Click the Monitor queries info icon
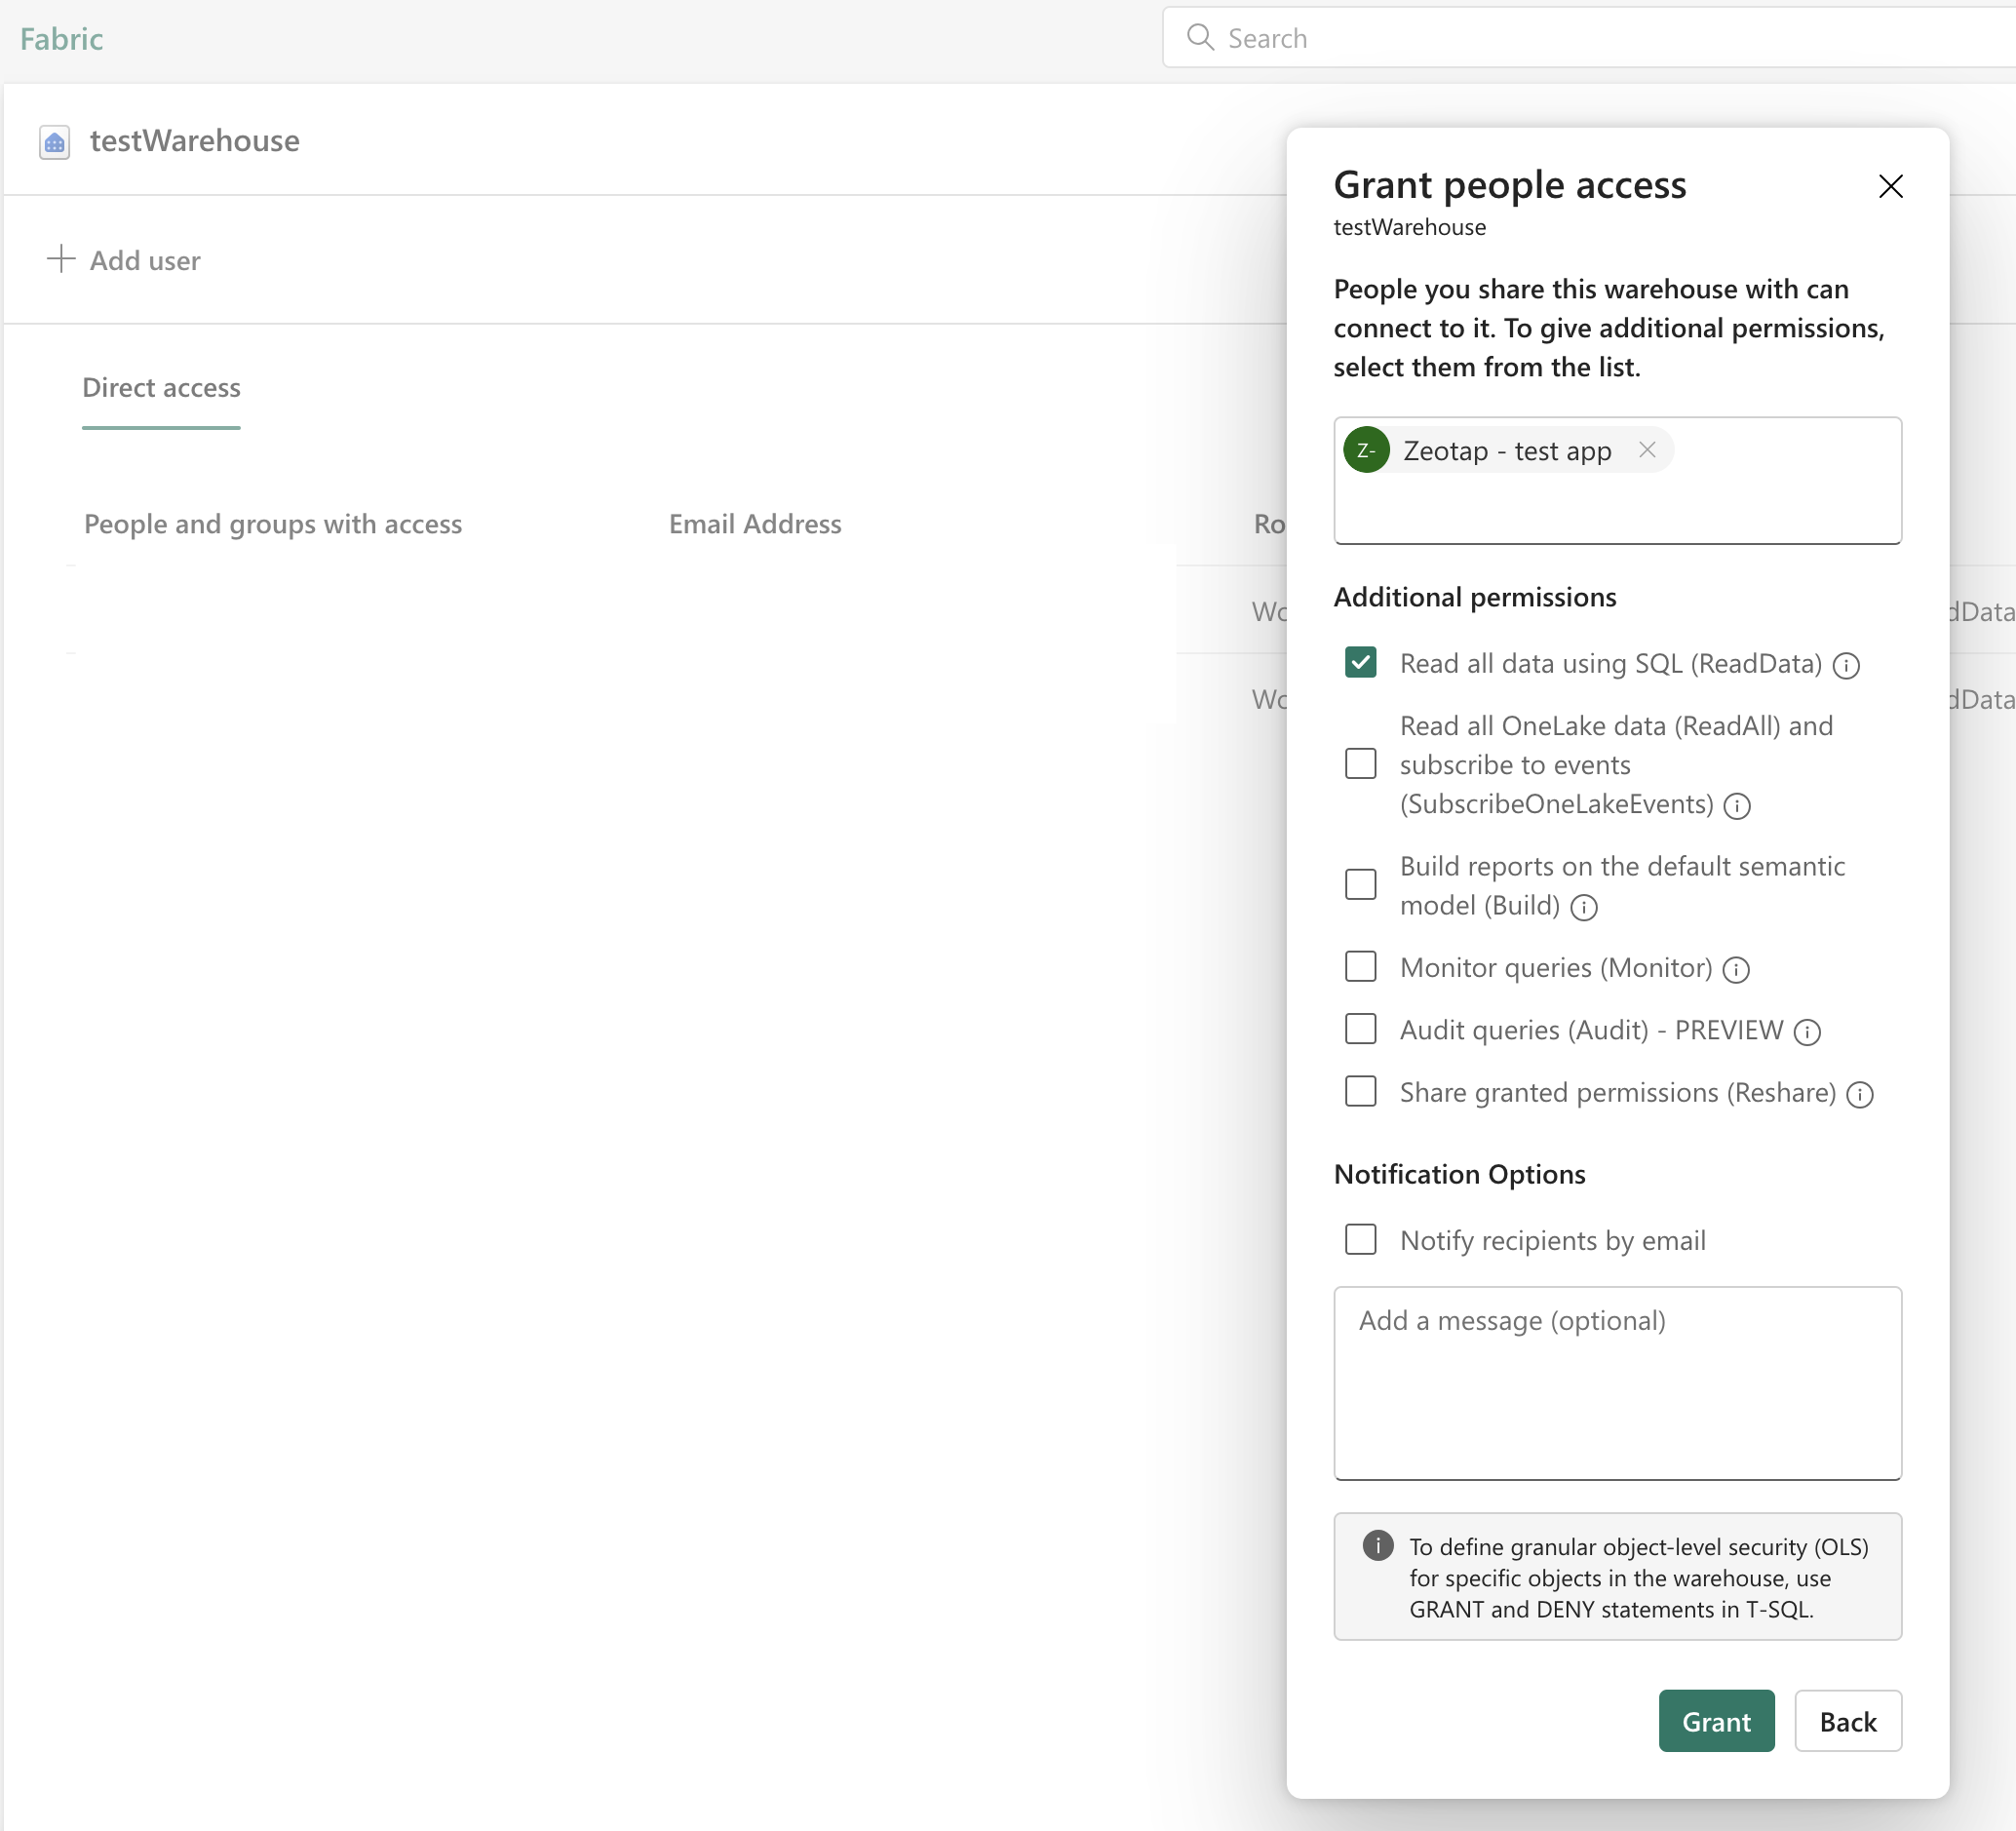The image size is (2016, 1831). click(x=1737, y=969)
